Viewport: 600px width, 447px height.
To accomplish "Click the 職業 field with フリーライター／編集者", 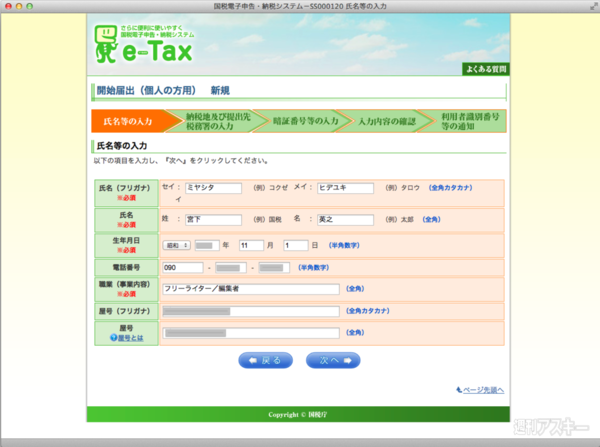I will tap(251, 289).
